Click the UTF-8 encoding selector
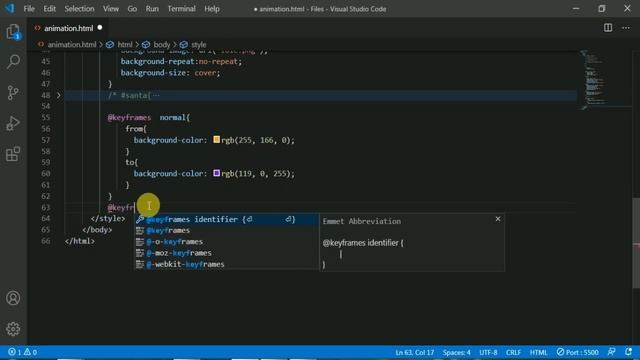The image size is (640, 360). (488, 352)
